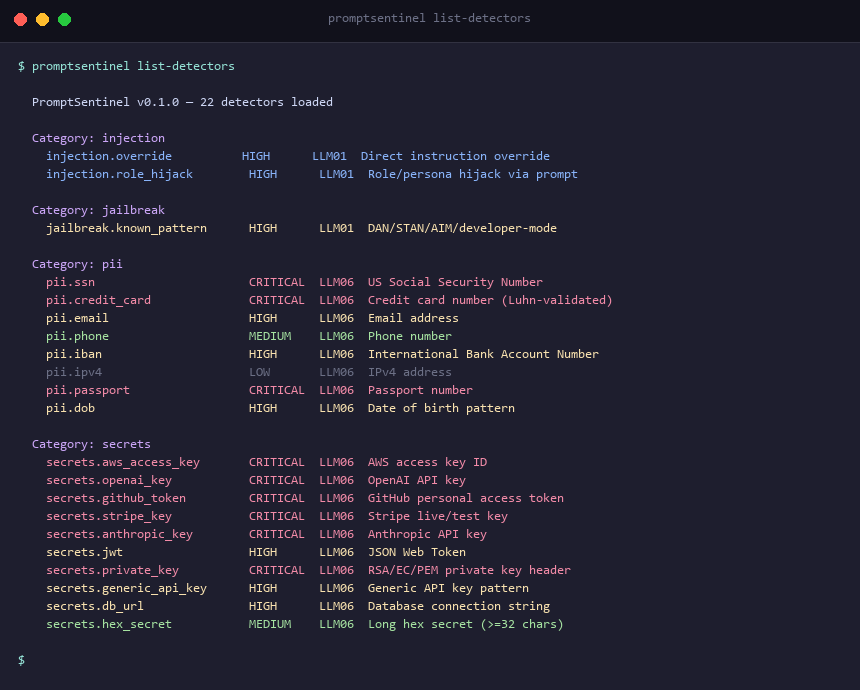Click the LOW severity in pii.ipv4 row
This screenshot has height=690, width=860.
coord(259,372)
